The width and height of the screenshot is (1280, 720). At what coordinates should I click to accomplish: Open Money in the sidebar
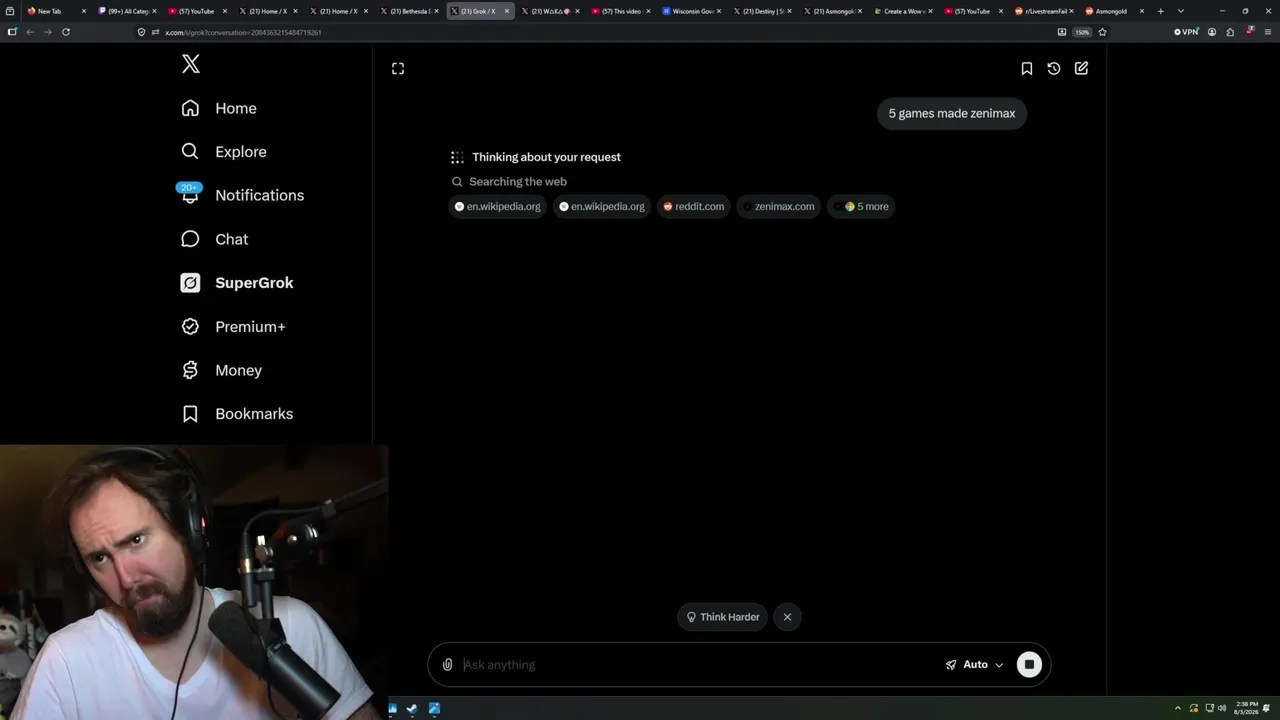[221, 370]
